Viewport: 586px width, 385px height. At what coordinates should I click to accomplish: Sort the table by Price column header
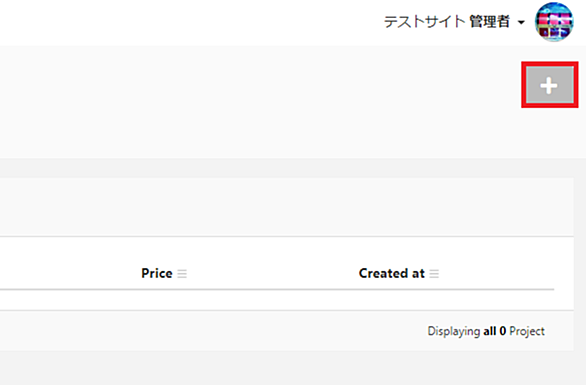coord(157,274)
